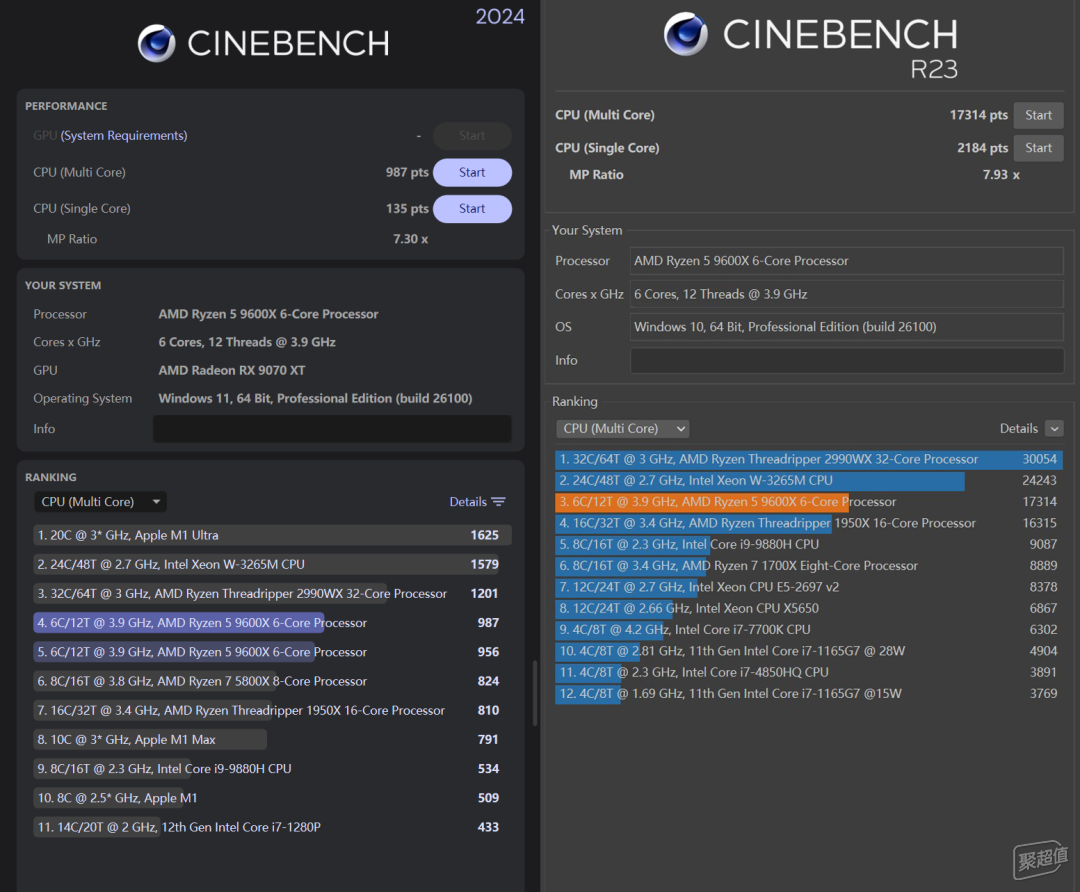The height and width of the screenshot is (892, 1080).
Task: Open the CPU (Multi Core) ranking dropdown in Cinebench R23
Action: point(623,428)
